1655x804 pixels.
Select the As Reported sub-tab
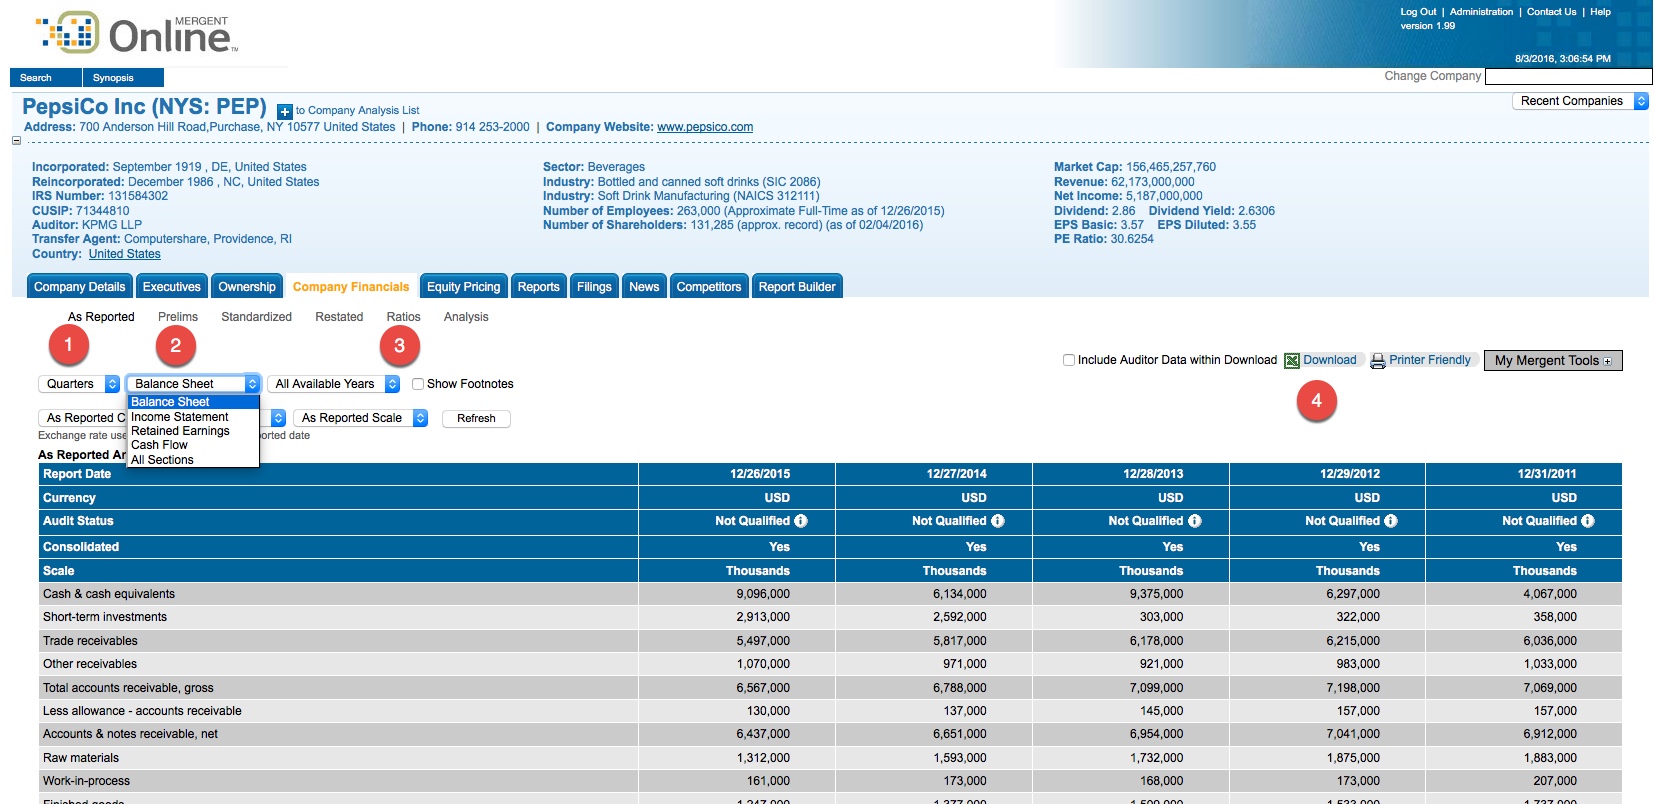tap(101, 317)
